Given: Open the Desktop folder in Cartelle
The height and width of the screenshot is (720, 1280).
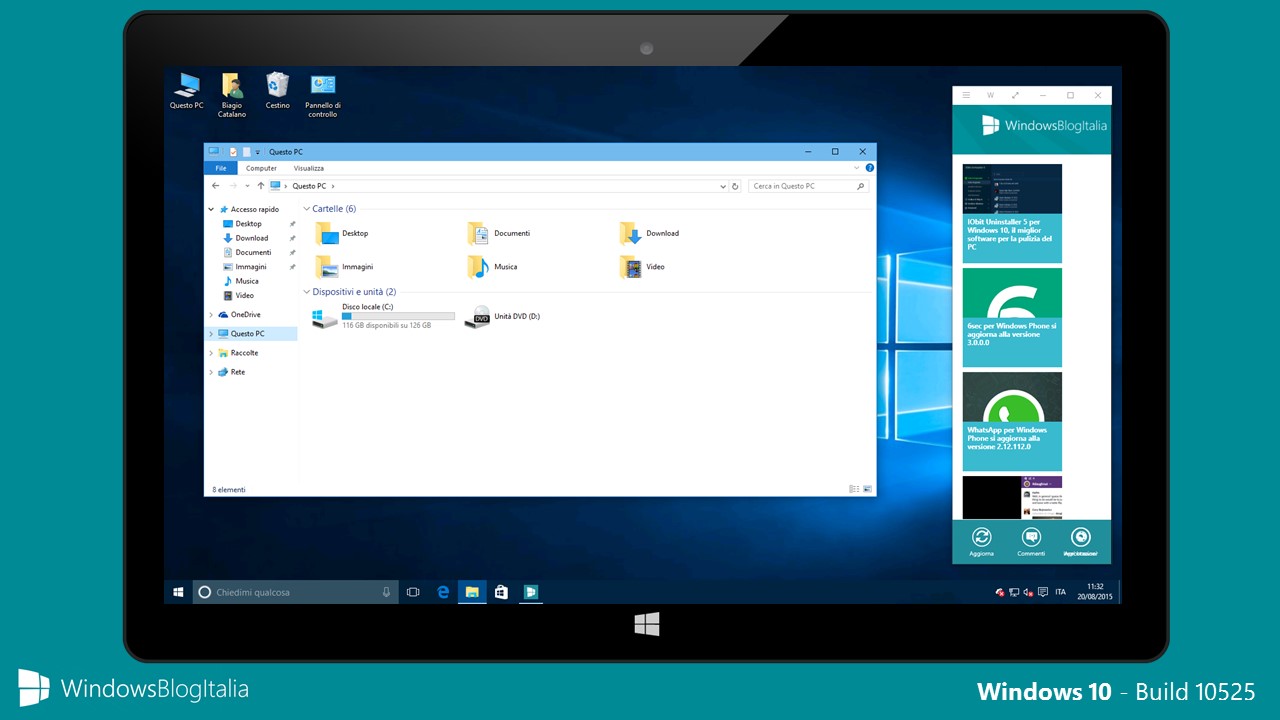Looking at the screenshot, I should tap(342, 234).
